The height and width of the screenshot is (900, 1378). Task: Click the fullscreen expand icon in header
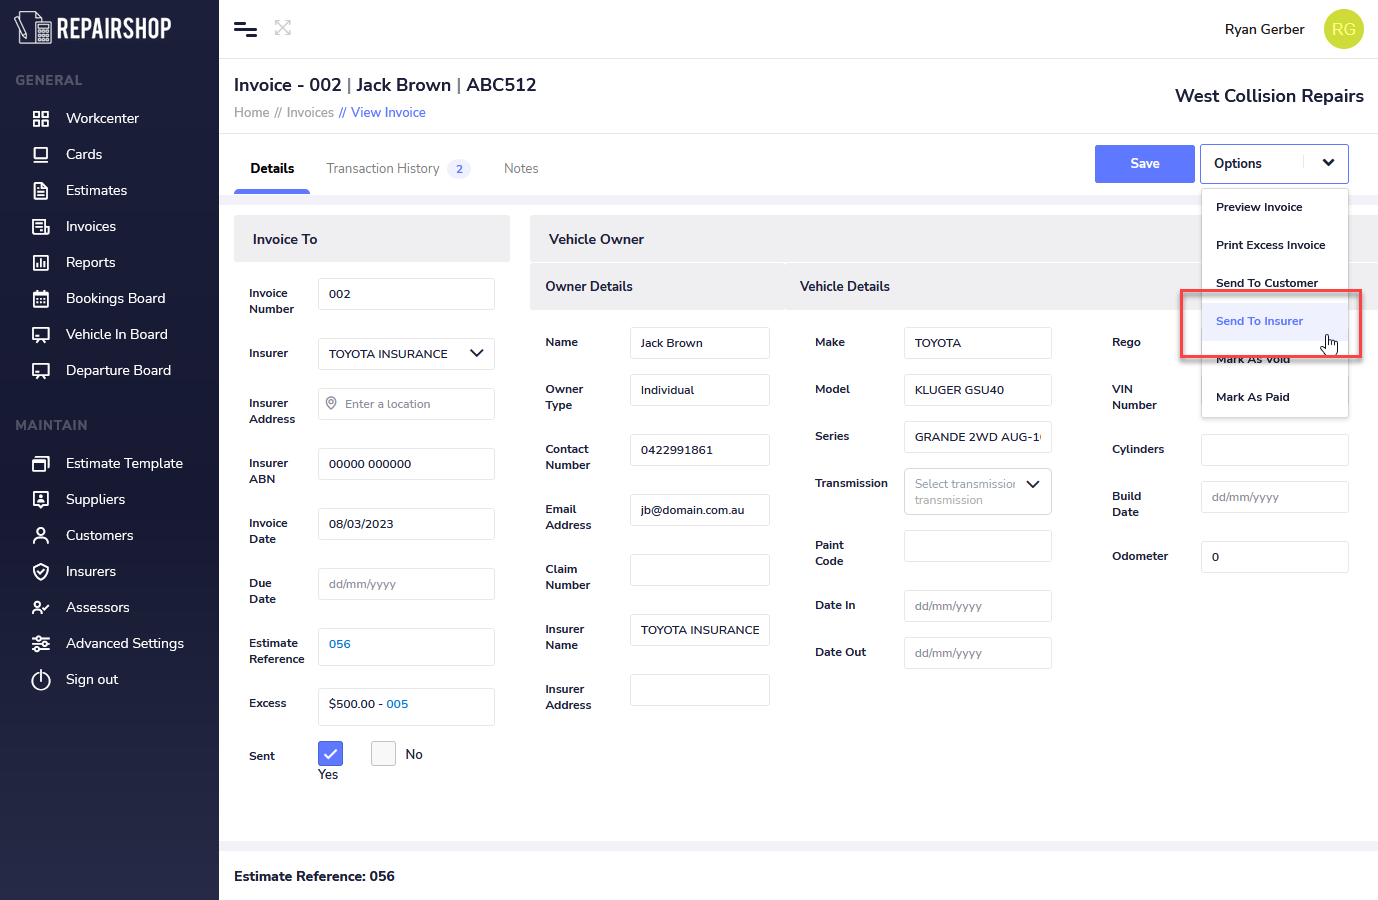283,28
